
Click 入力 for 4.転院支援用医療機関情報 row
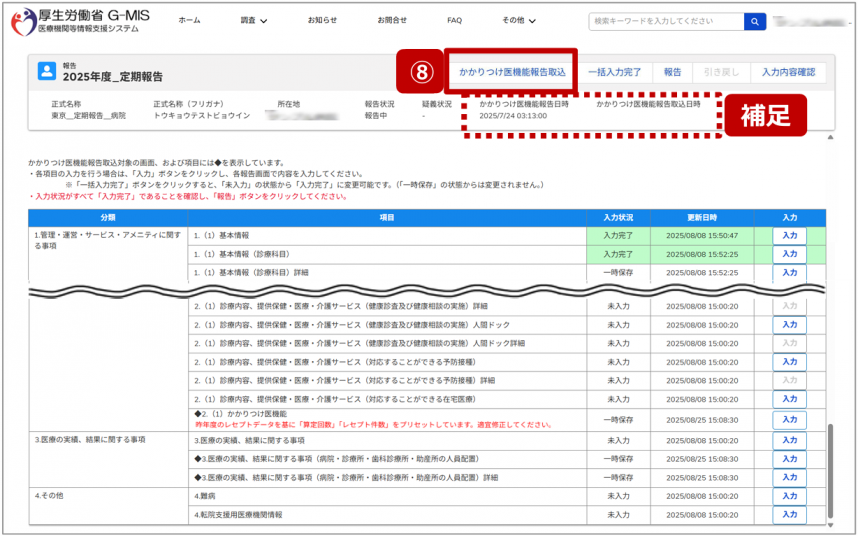pos(789,515)
